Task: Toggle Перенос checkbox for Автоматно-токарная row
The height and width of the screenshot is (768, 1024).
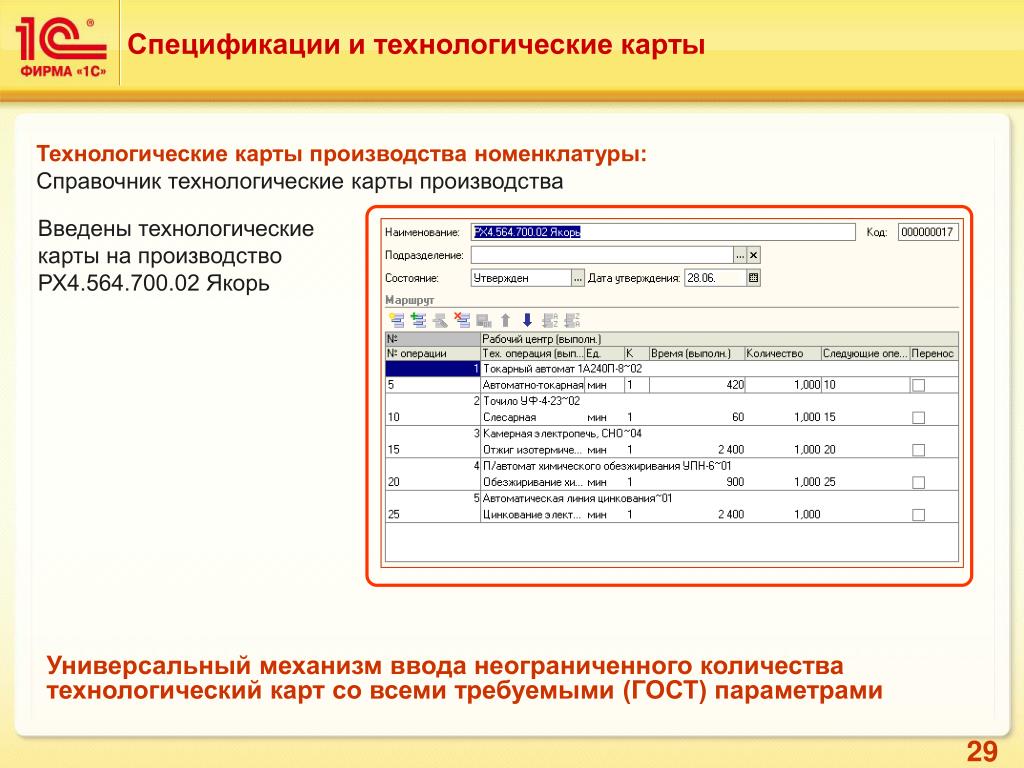Action: [918, 385]
